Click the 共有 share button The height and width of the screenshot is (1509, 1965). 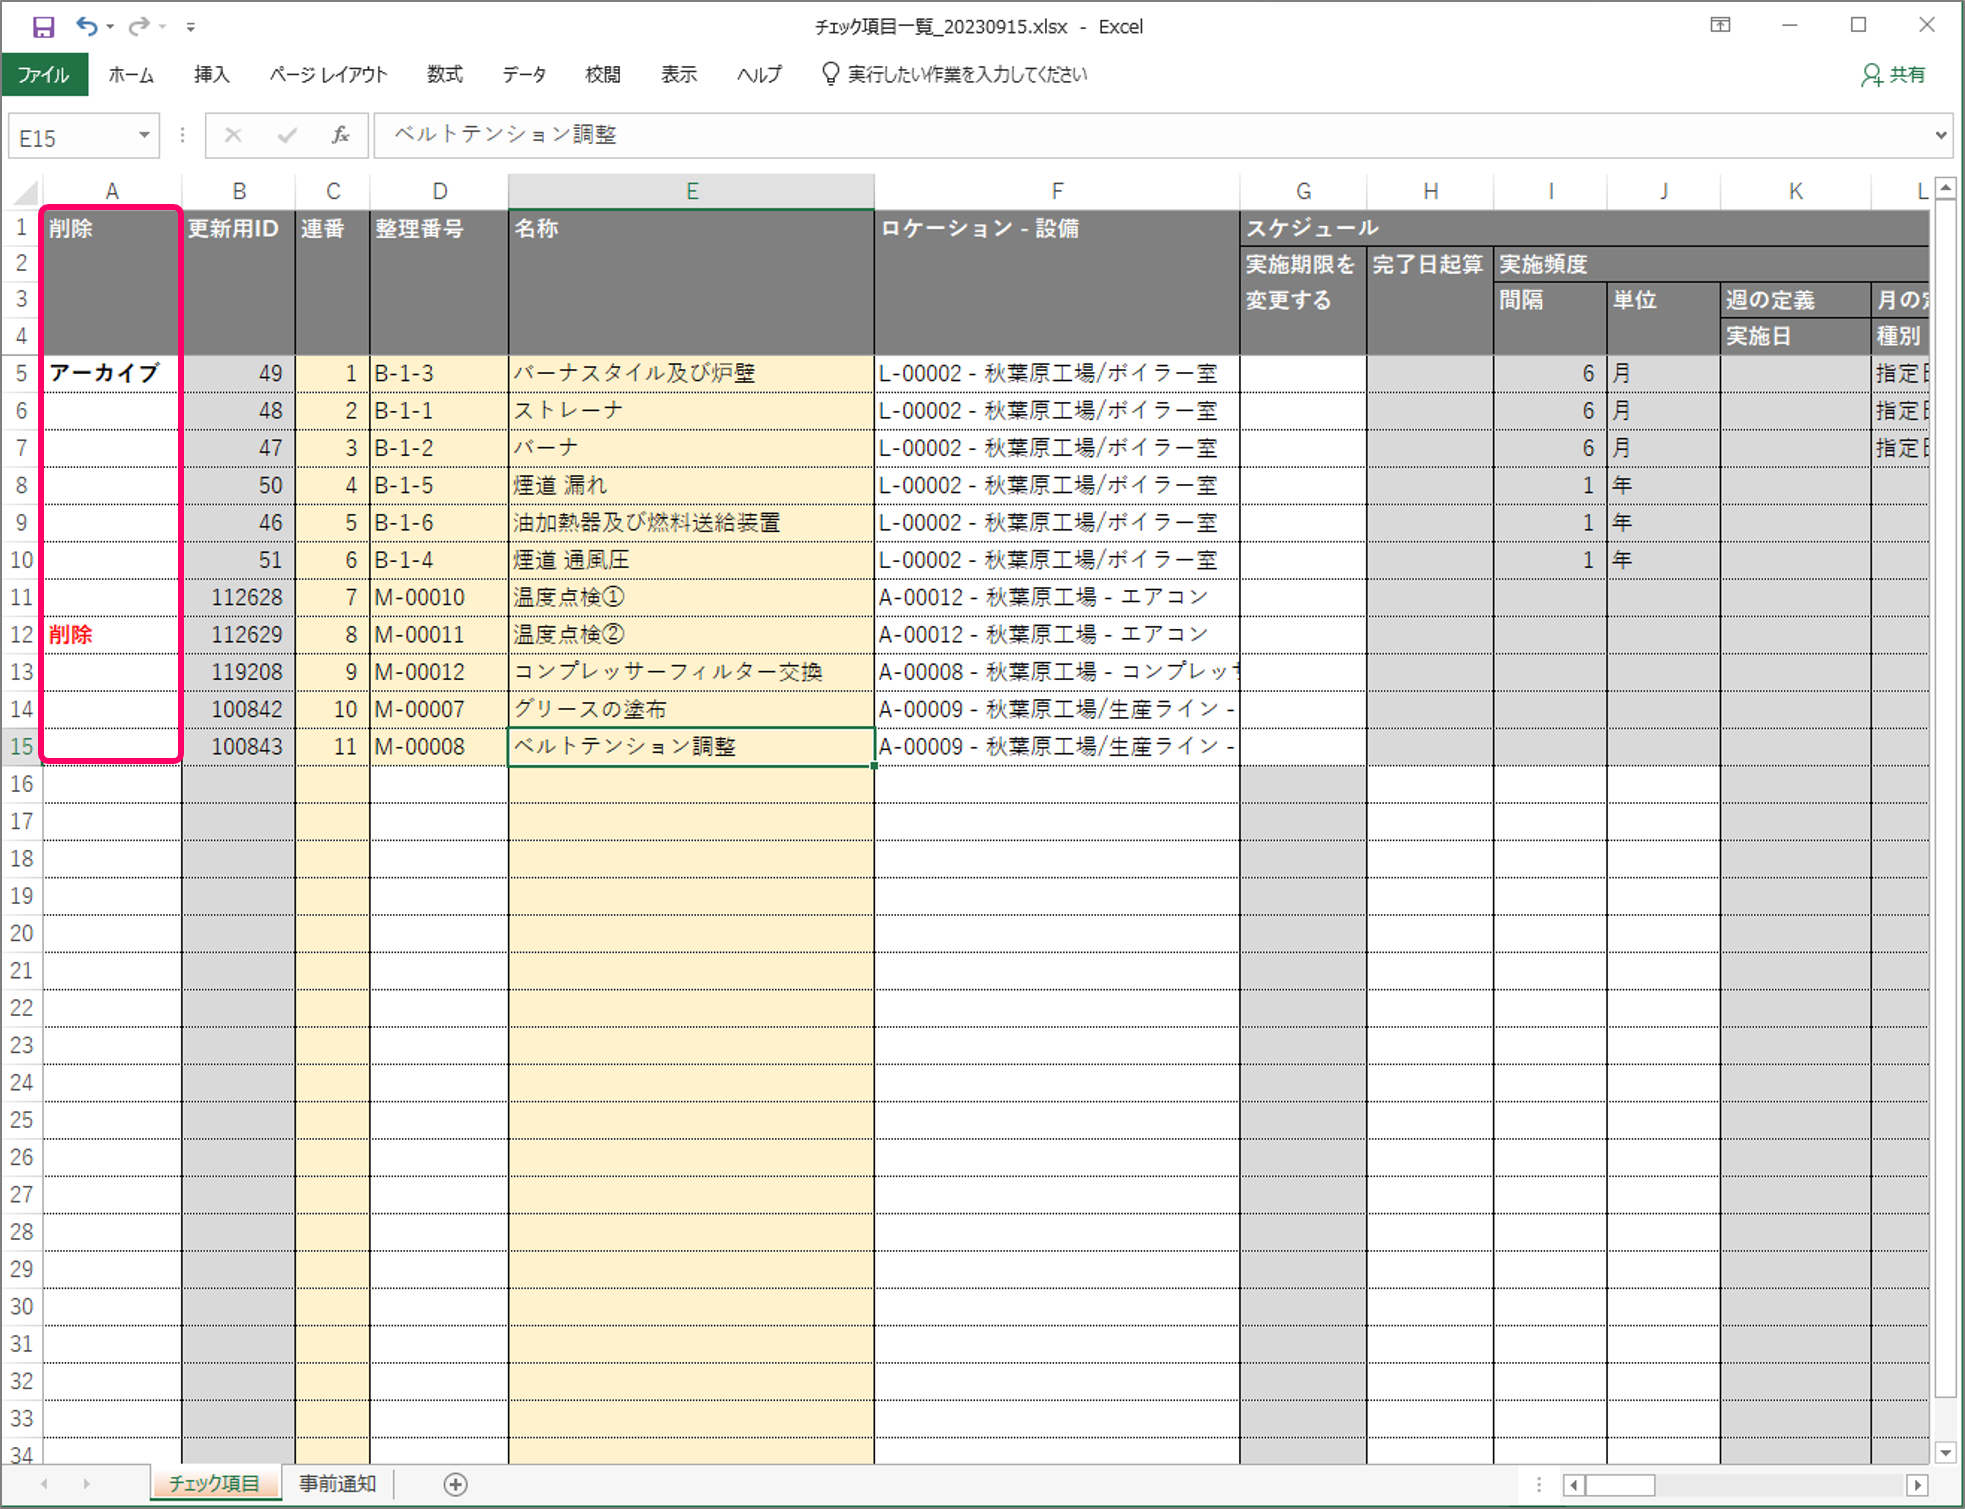click(1892, 75)
